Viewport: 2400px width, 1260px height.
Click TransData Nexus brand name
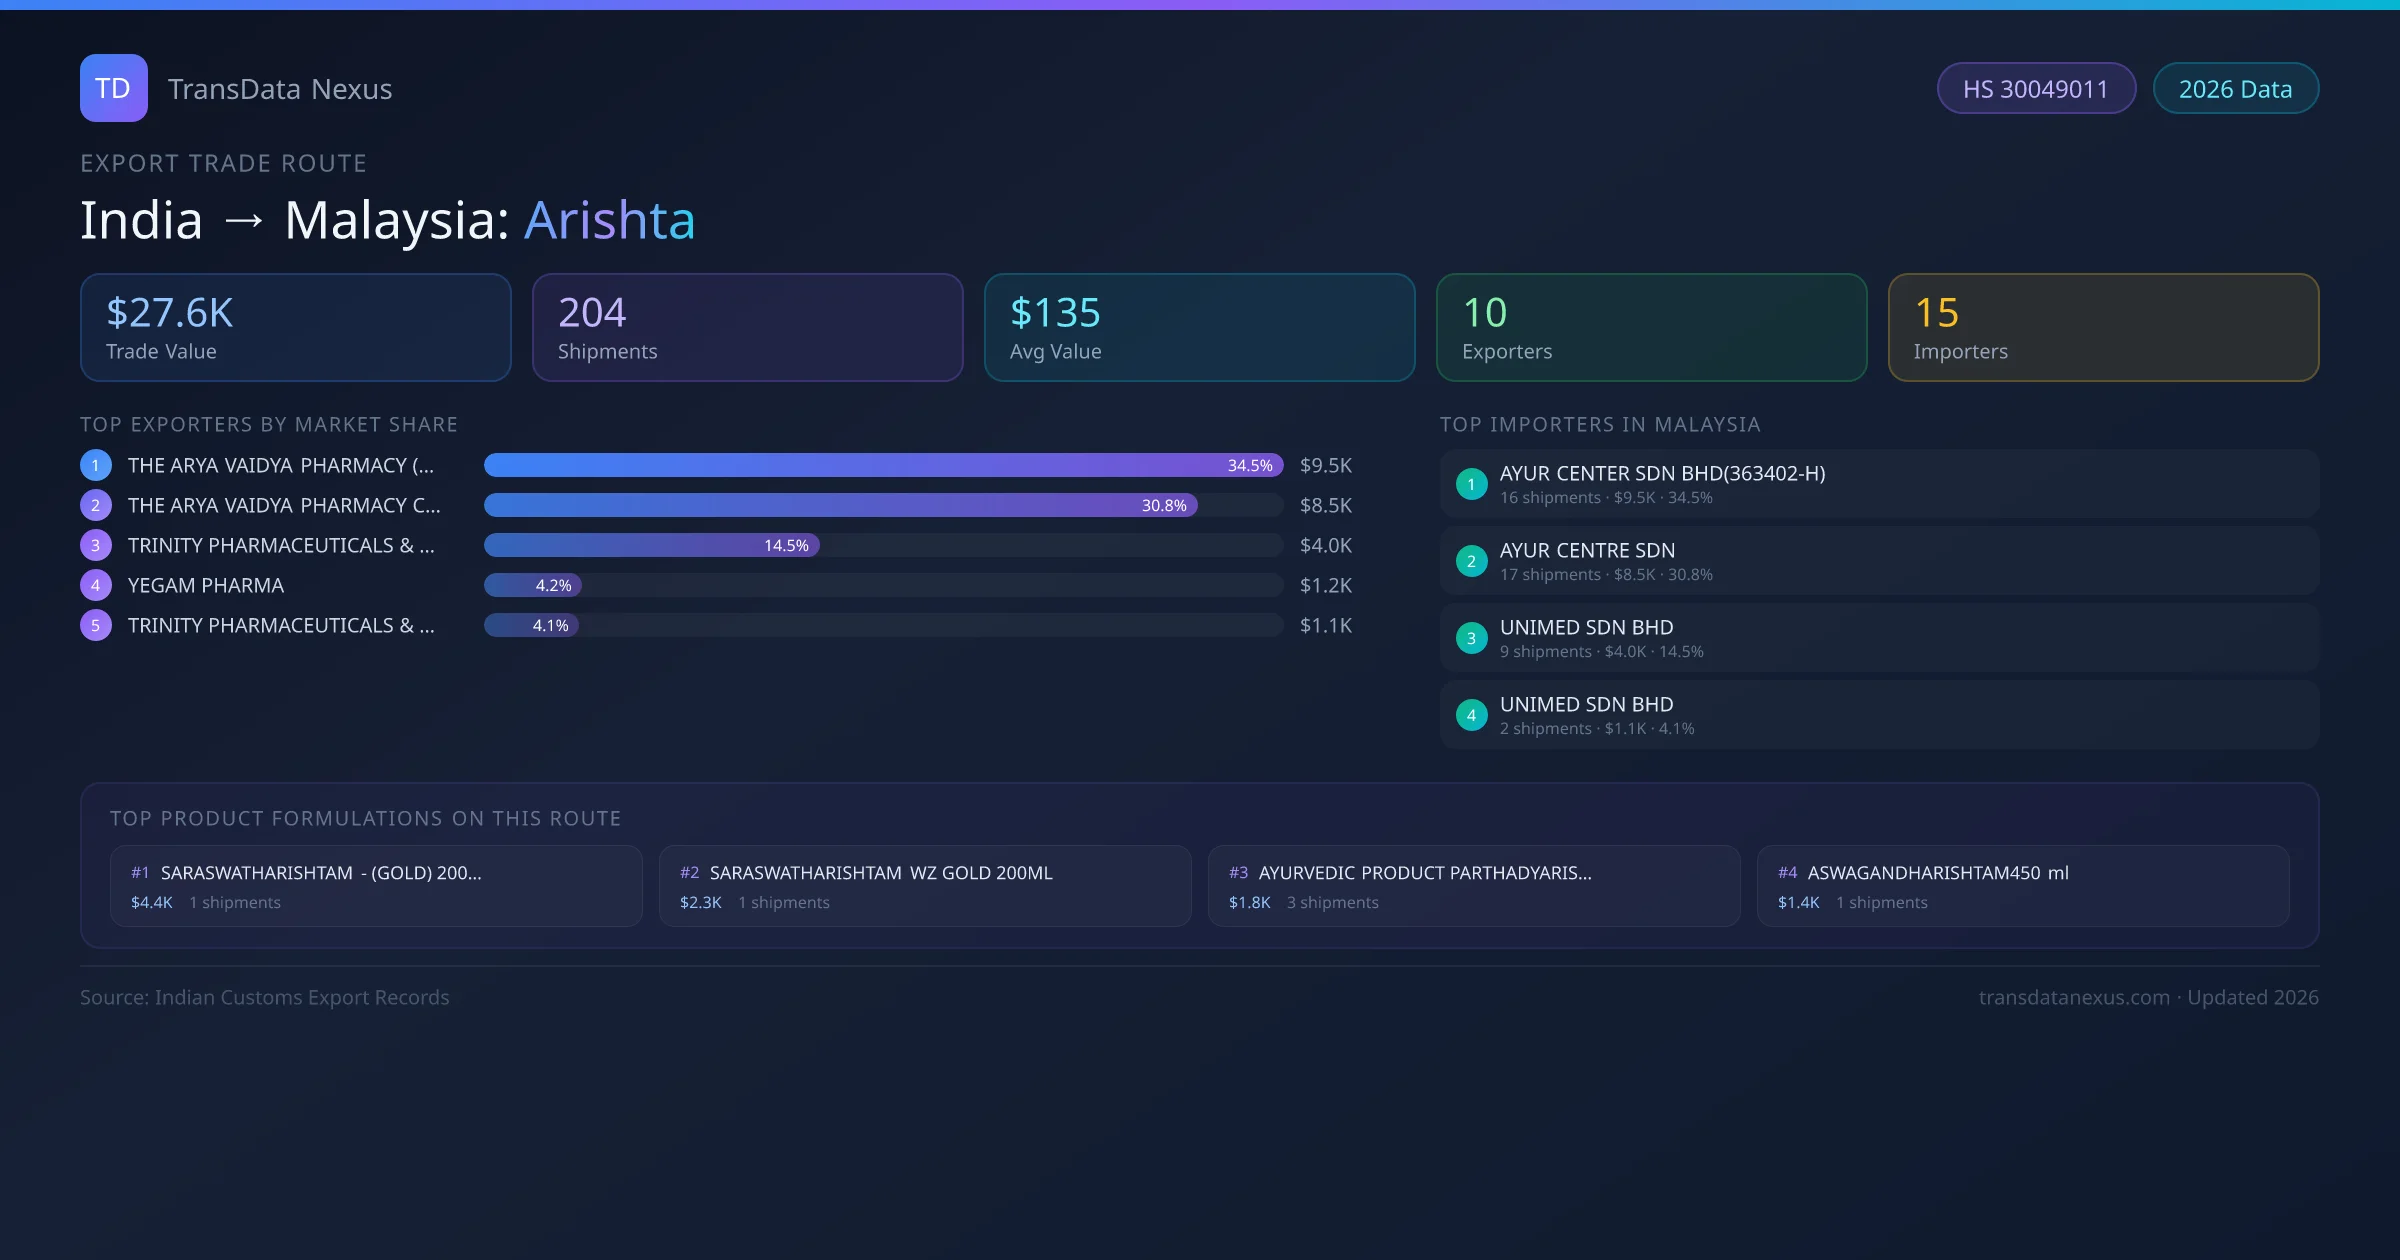point(280,89)
